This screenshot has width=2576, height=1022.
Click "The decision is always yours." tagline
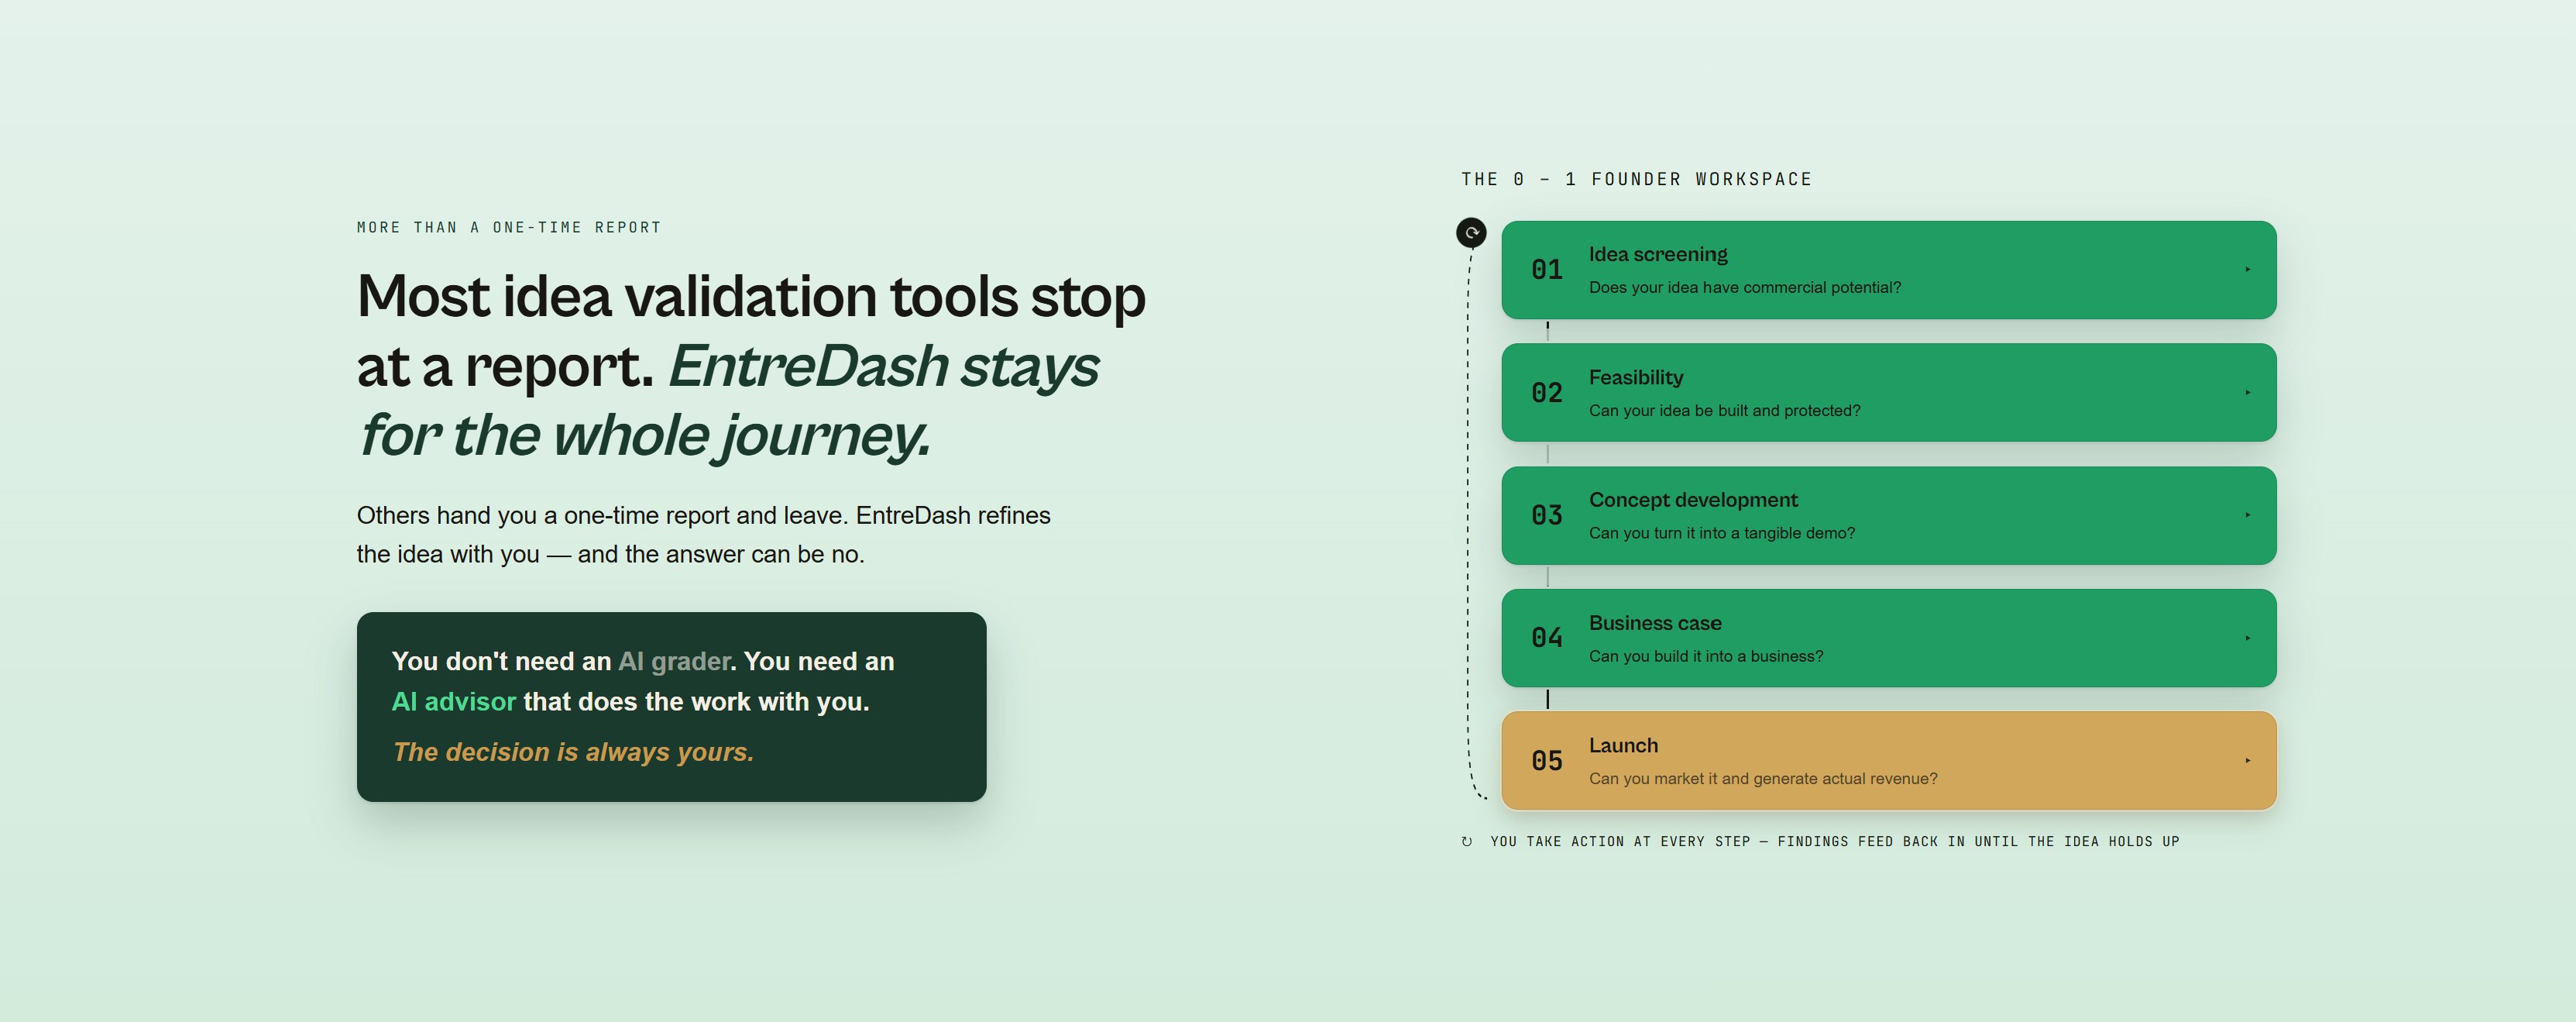tap(573, 752)
